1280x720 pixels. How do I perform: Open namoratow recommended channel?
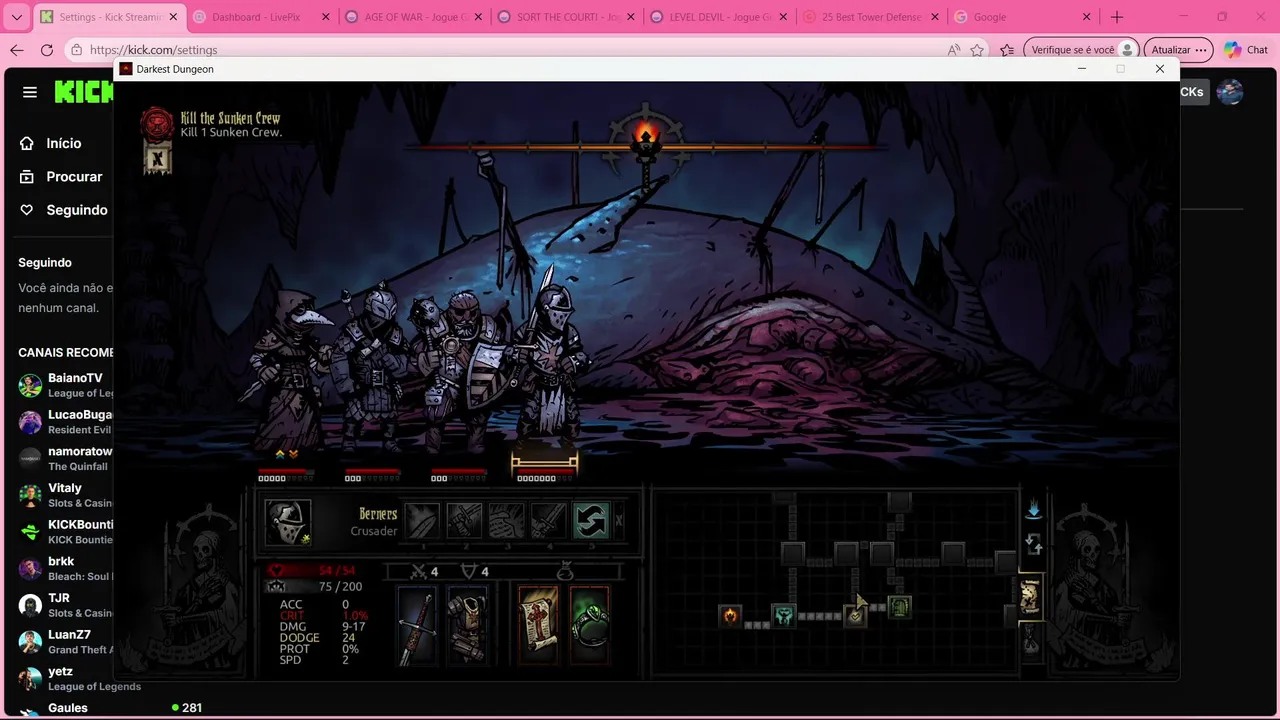[64, 458]
